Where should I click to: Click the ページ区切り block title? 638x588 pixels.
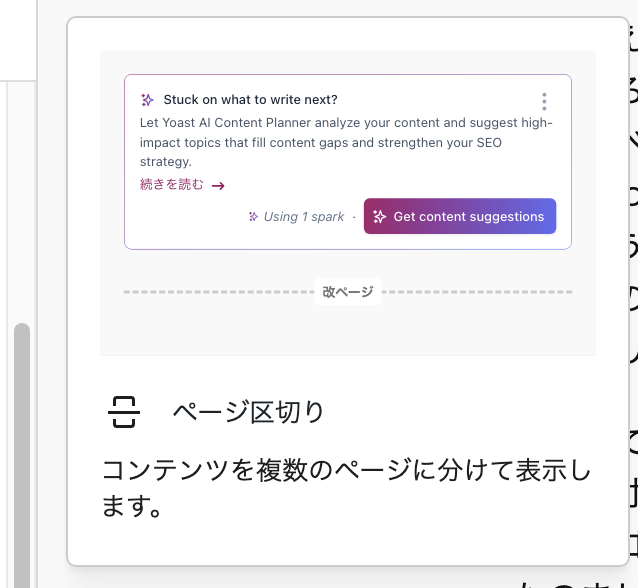click(248, 412)
